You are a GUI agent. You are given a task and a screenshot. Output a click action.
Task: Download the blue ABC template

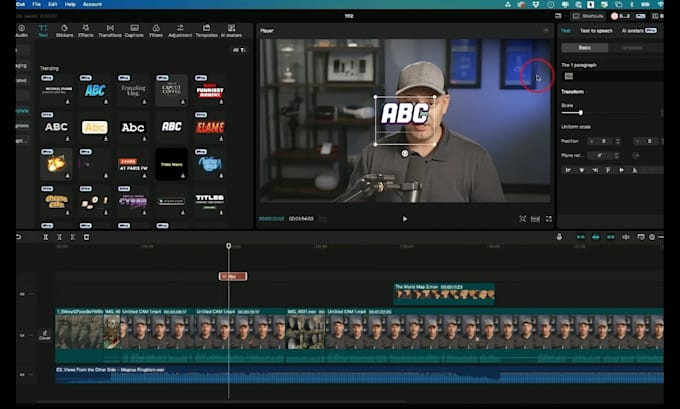click(106, 102)
